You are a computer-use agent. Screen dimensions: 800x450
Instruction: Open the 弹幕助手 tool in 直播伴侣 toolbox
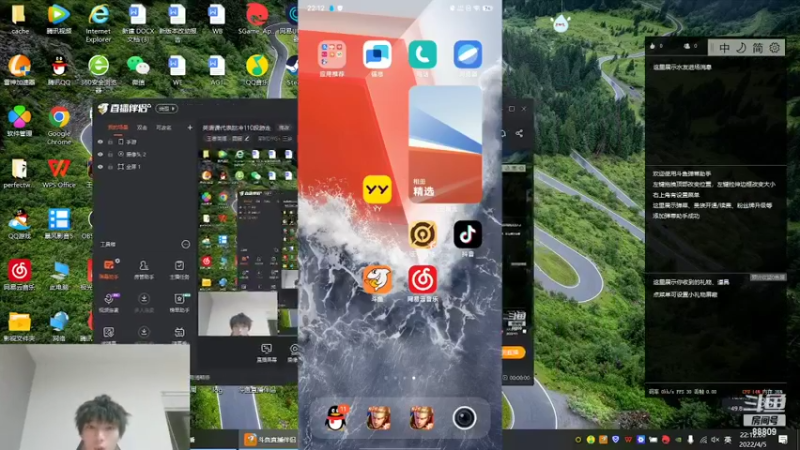point(109,269)
